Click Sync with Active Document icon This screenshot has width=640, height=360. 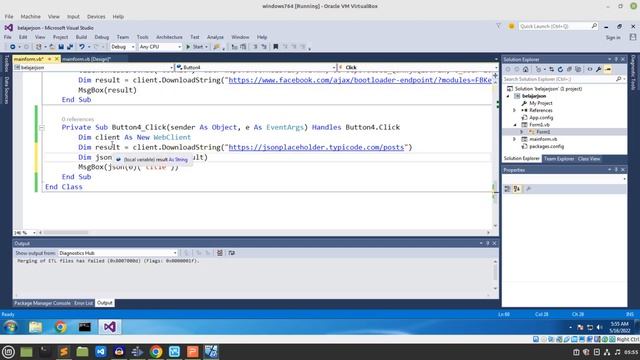click(x=551, y=69)
